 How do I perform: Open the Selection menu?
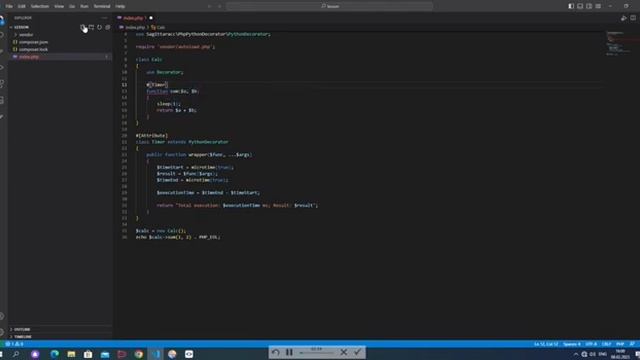40,6
